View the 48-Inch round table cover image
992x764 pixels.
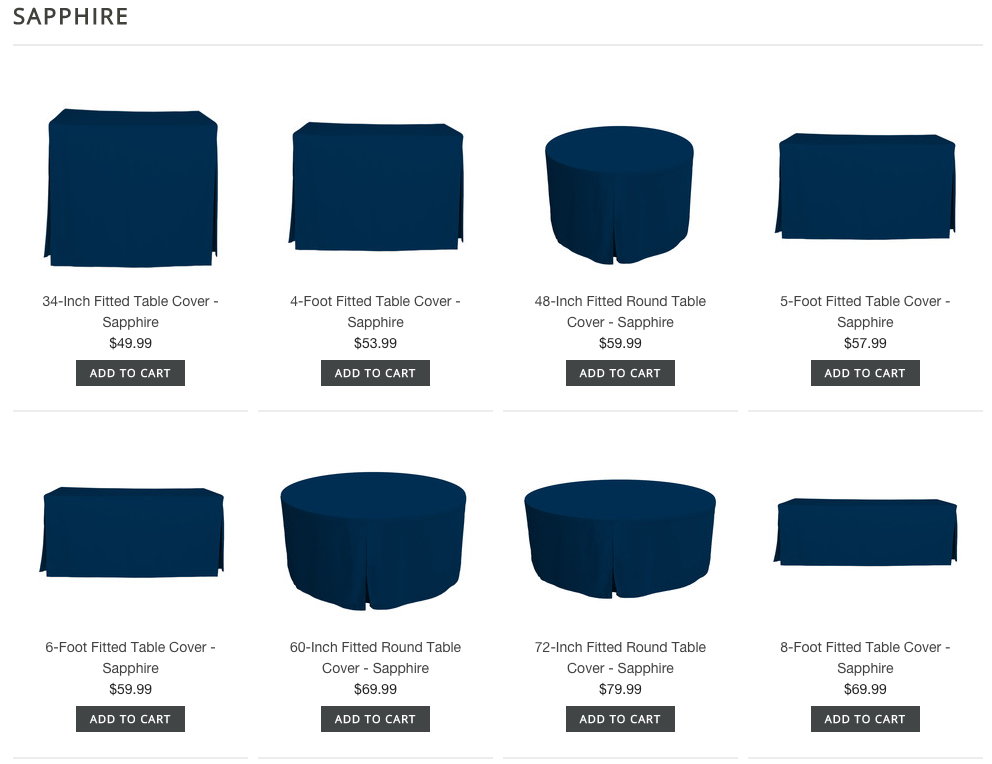click(x=619, y=195)
